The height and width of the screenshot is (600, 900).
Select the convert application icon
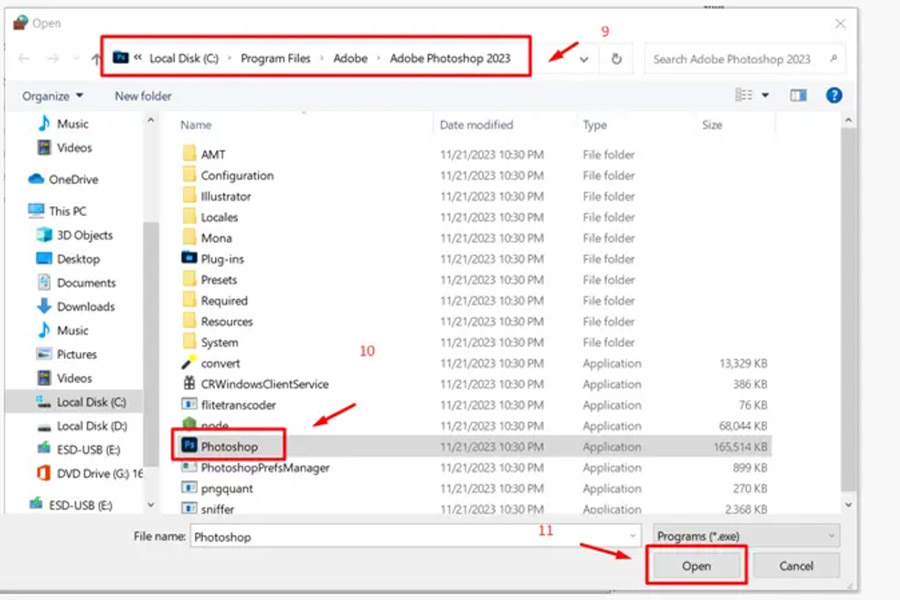coord(189,362)
